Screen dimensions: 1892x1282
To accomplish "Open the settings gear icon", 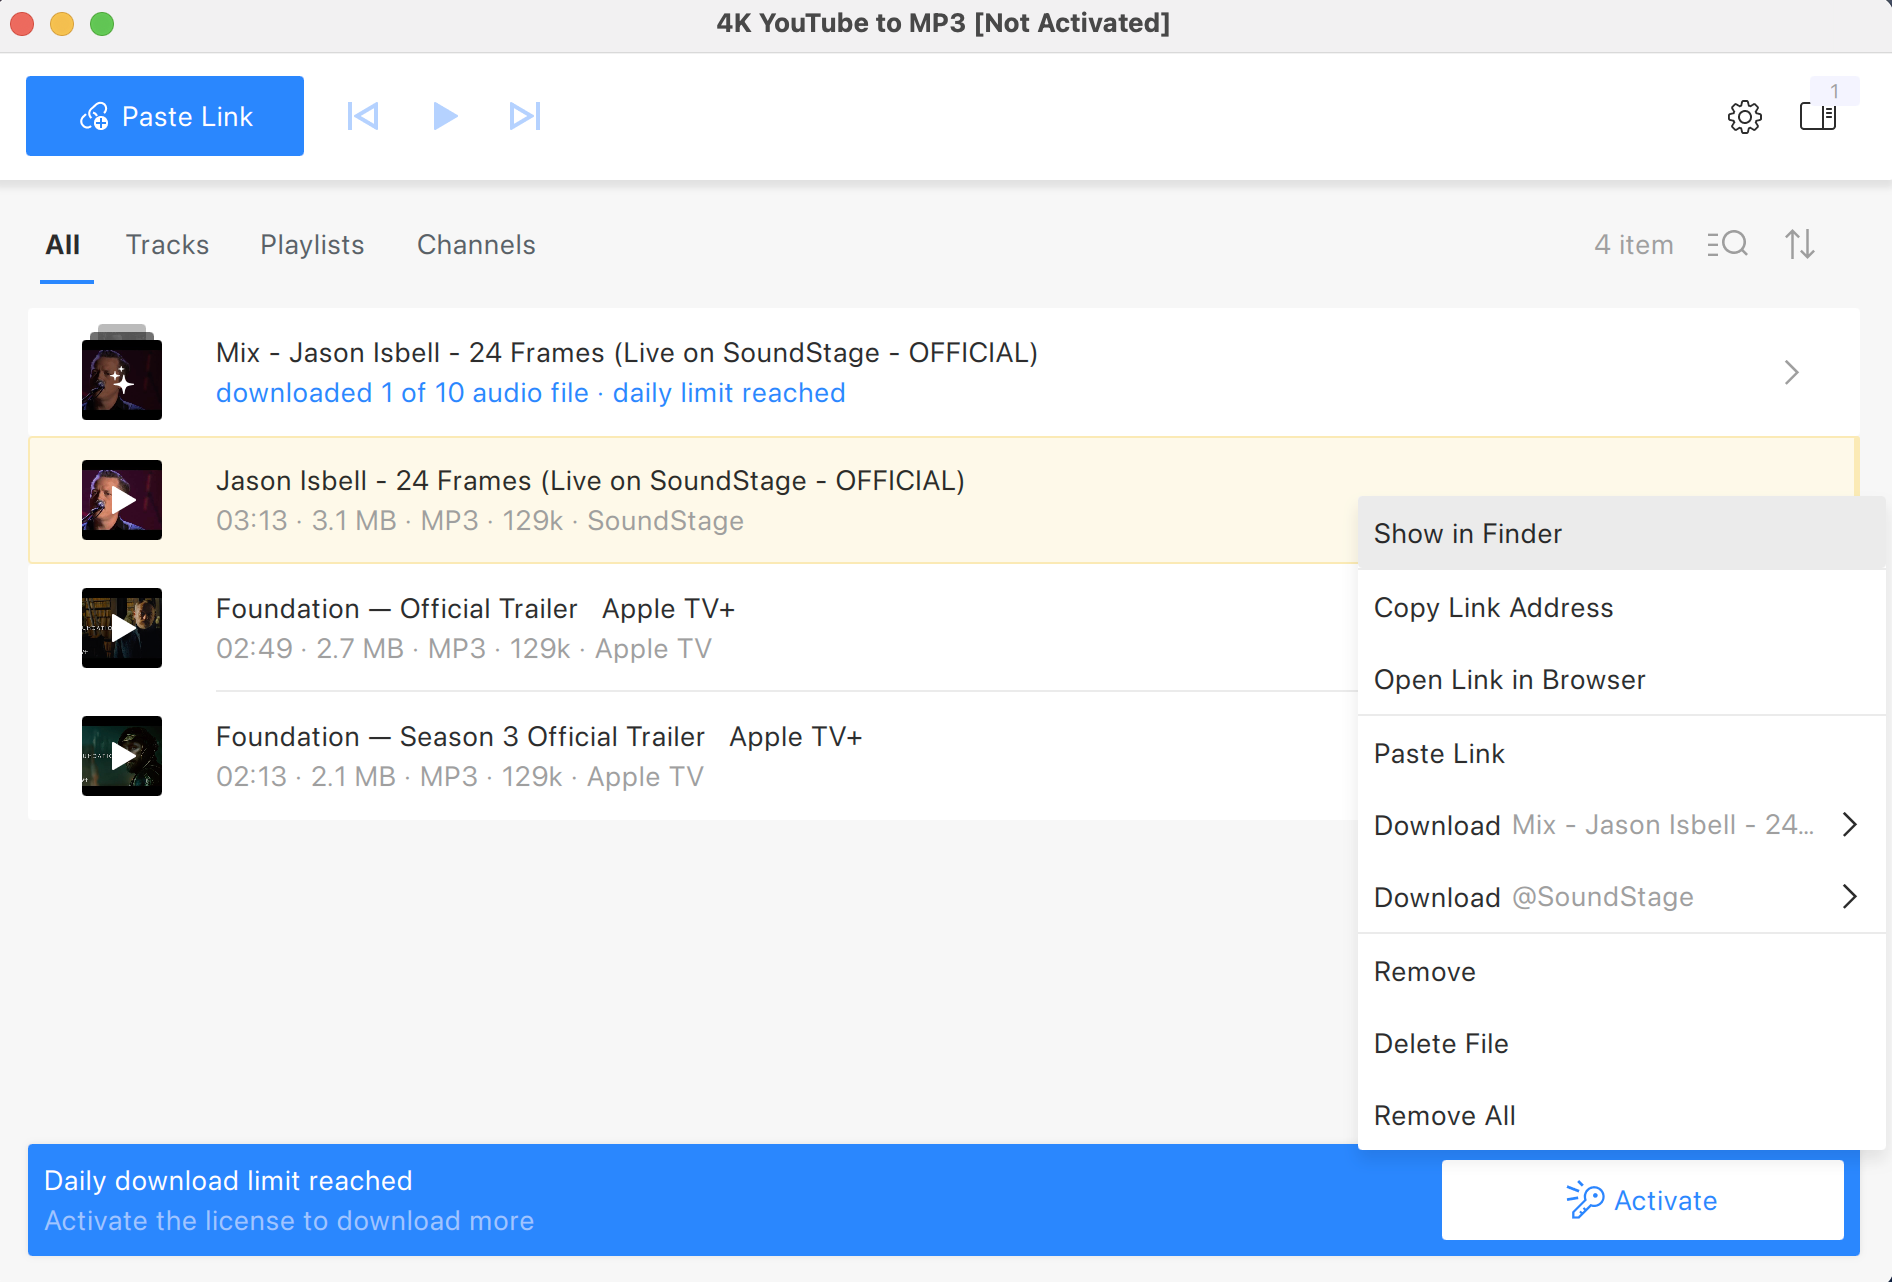I will (x=1744, y=117).
